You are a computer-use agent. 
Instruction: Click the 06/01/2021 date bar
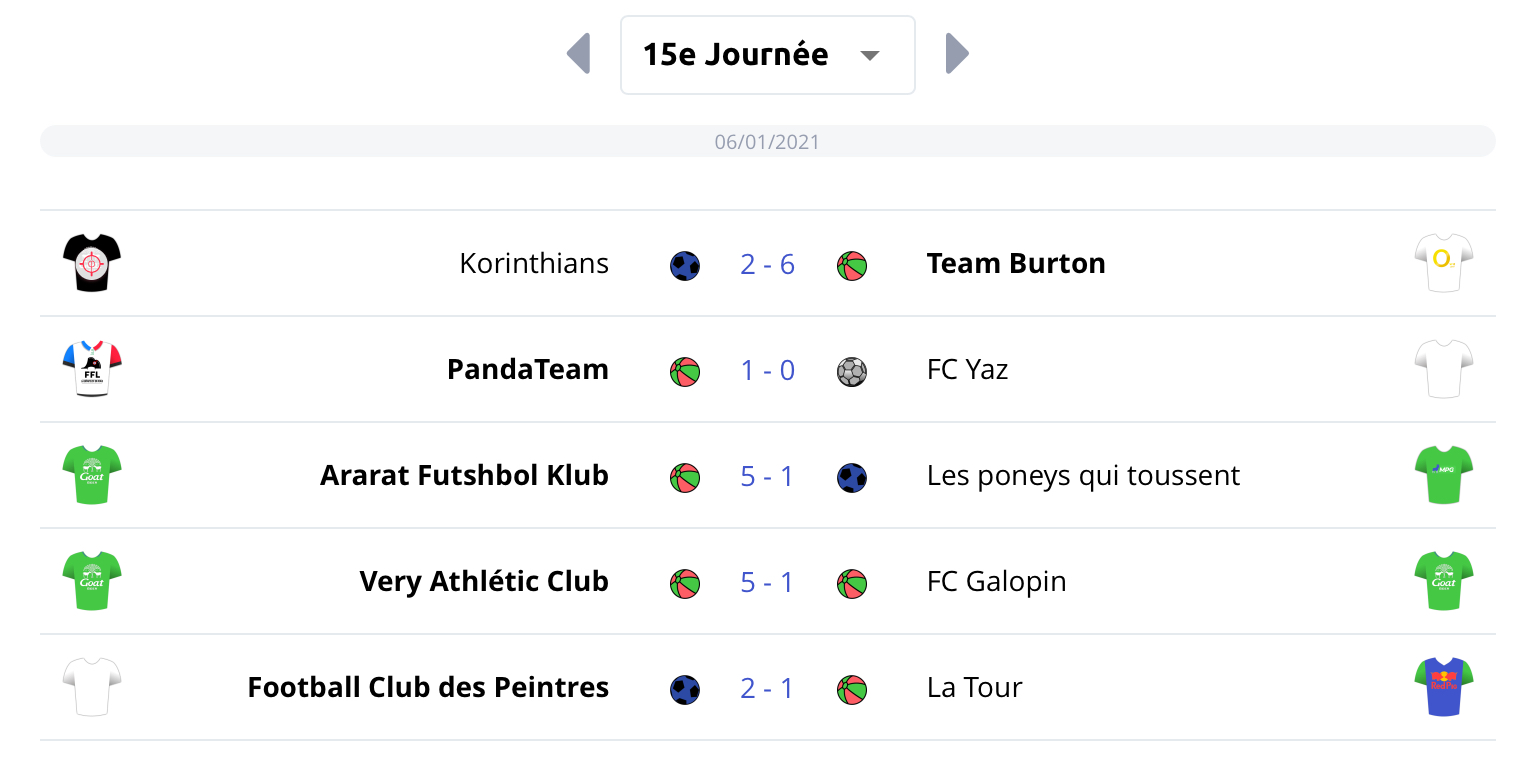[x=767, y=142]
